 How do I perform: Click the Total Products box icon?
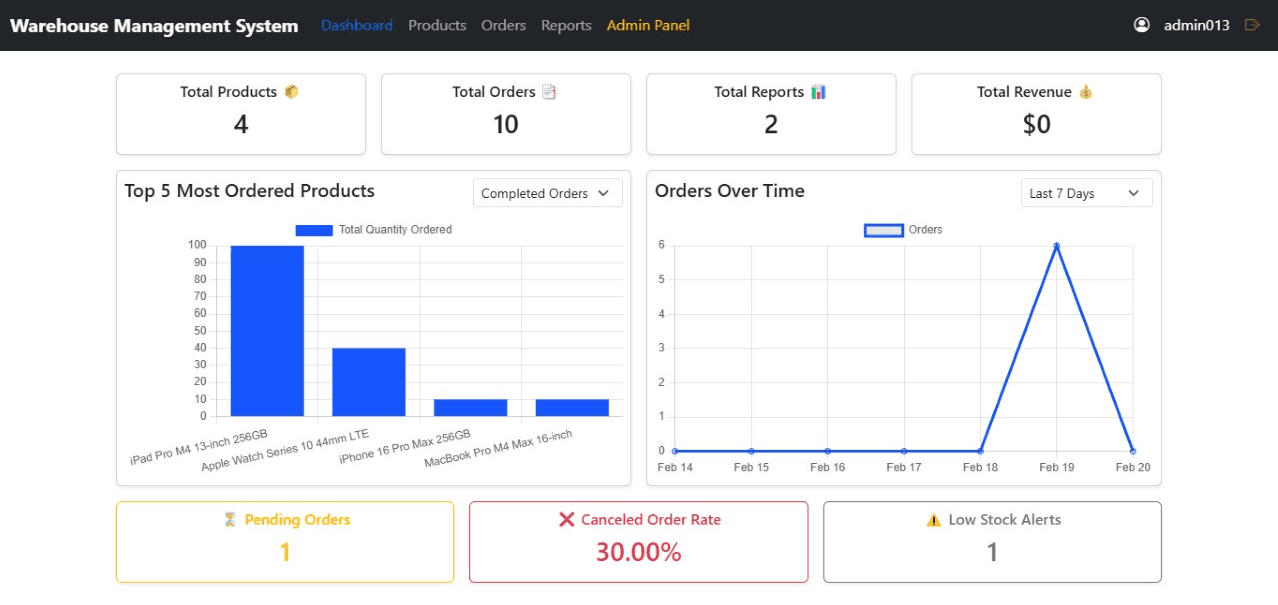coord(292,92)
